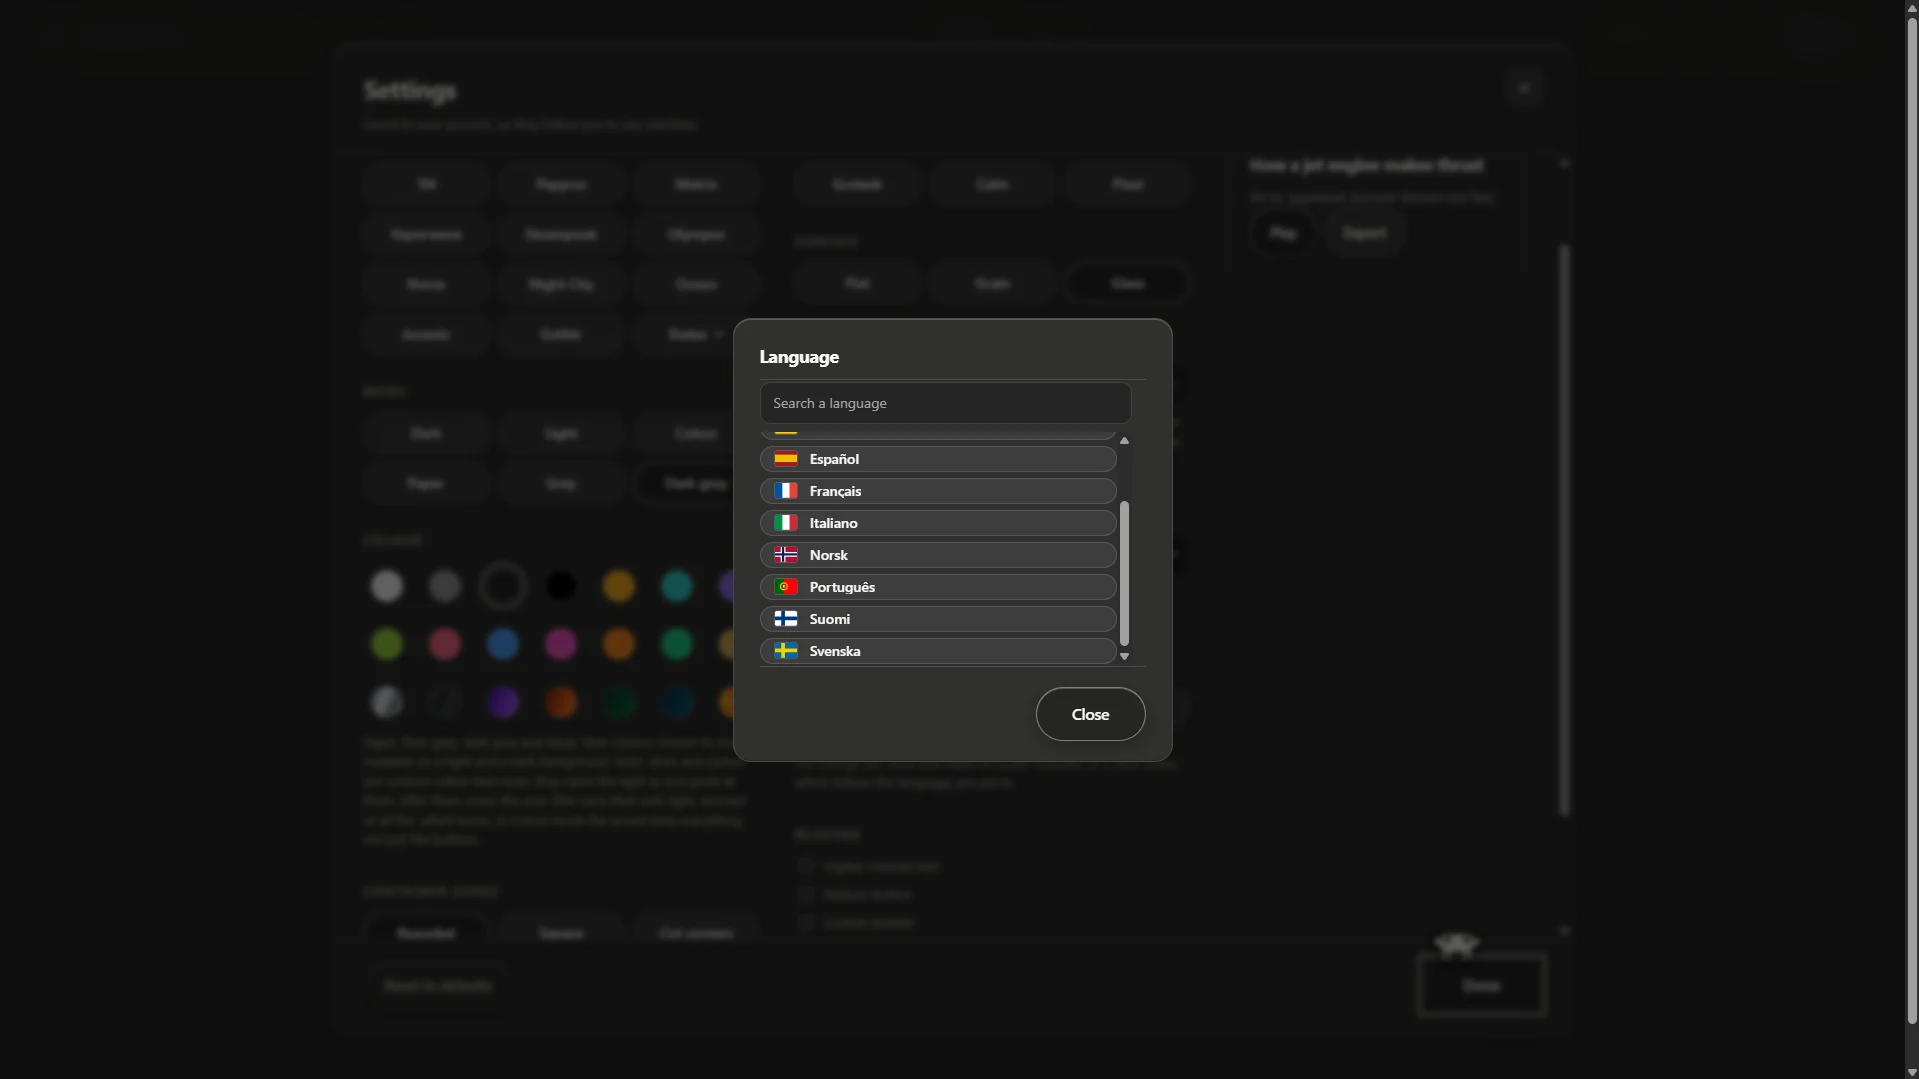Select Español with the Spanish flag
The height and width of the screenshot is (1079, 1919).
938,459
